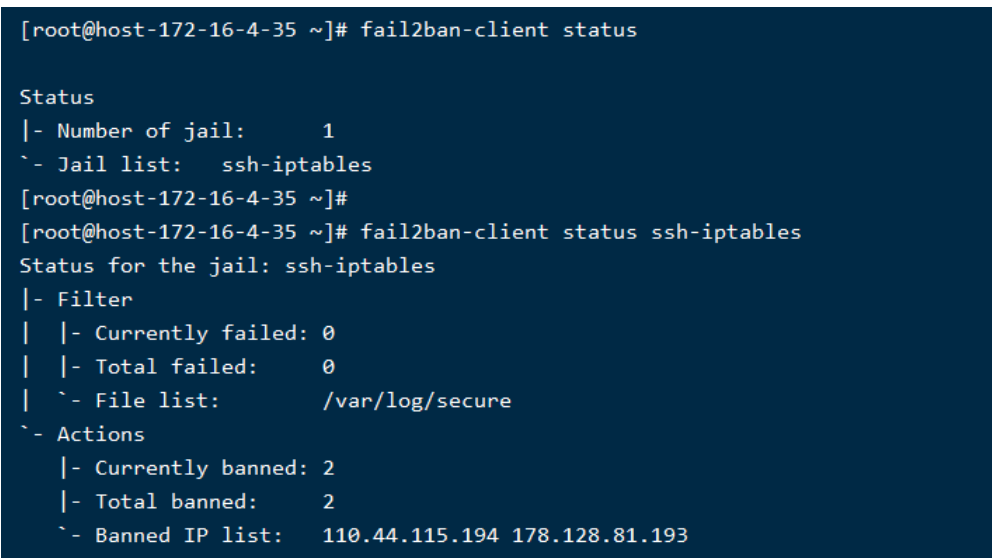Click the Currently failed entry
This screenshot has width=992, height=558.
point(208,333)
